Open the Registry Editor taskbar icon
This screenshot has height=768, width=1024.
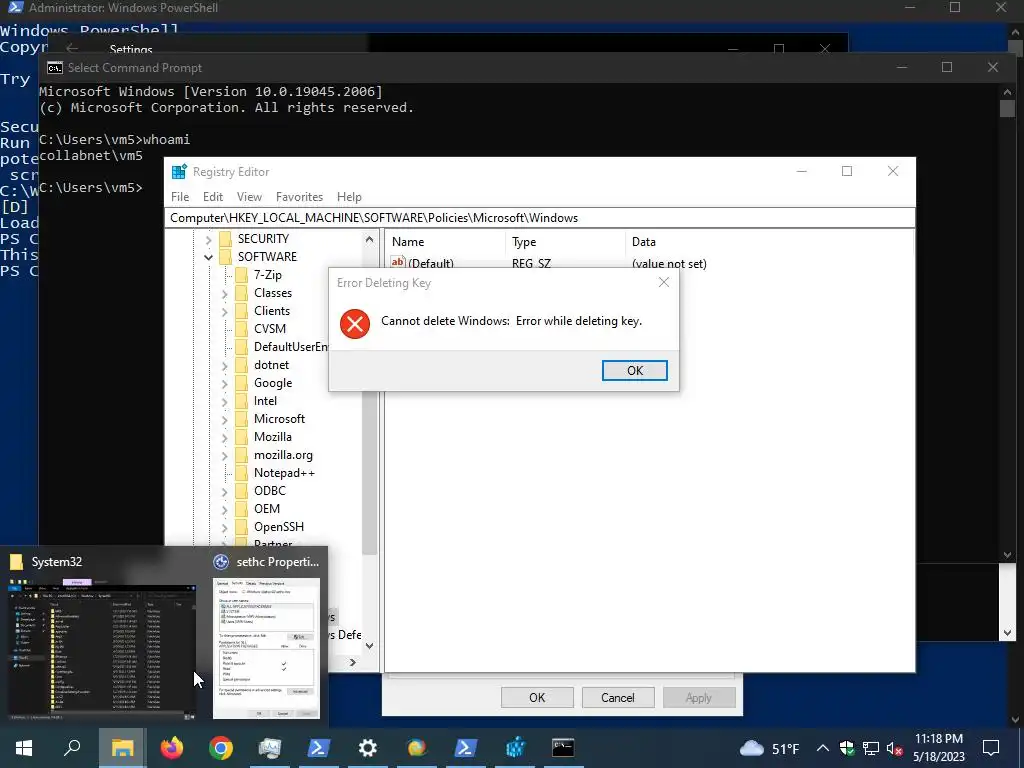(515, 748)
